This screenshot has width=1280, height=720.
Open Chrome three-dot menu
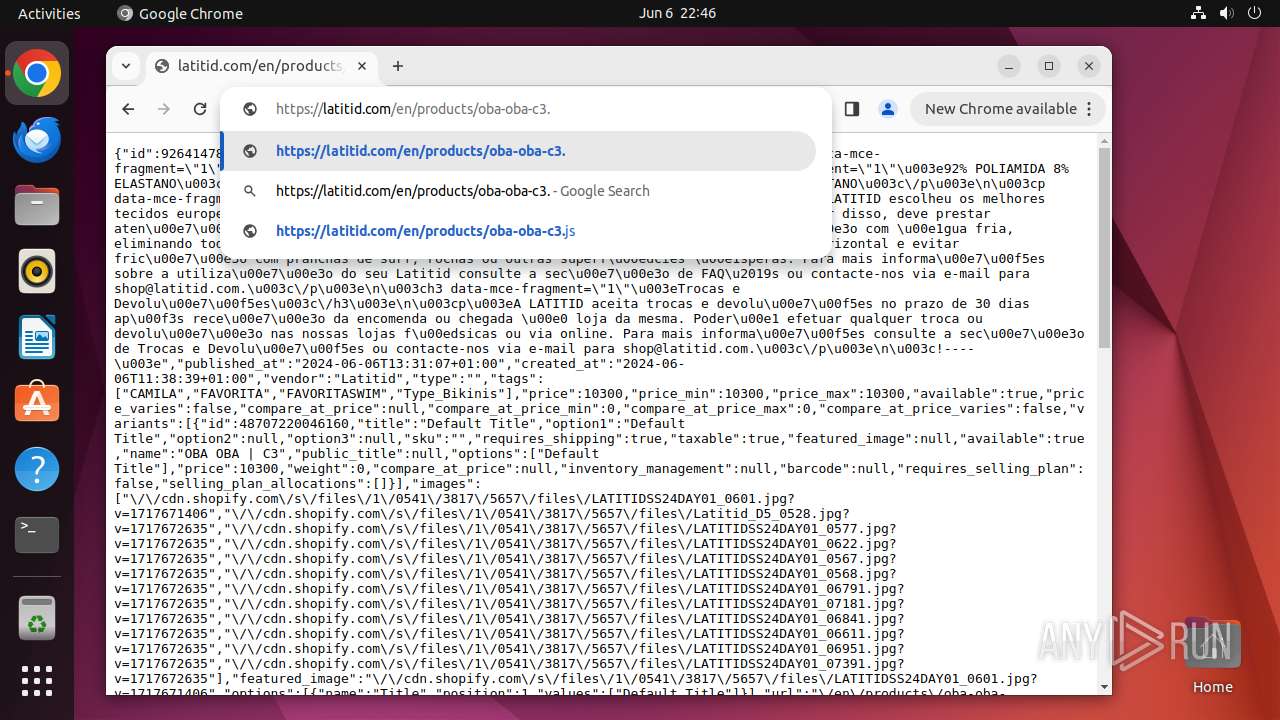click(x=1090, y=109)
